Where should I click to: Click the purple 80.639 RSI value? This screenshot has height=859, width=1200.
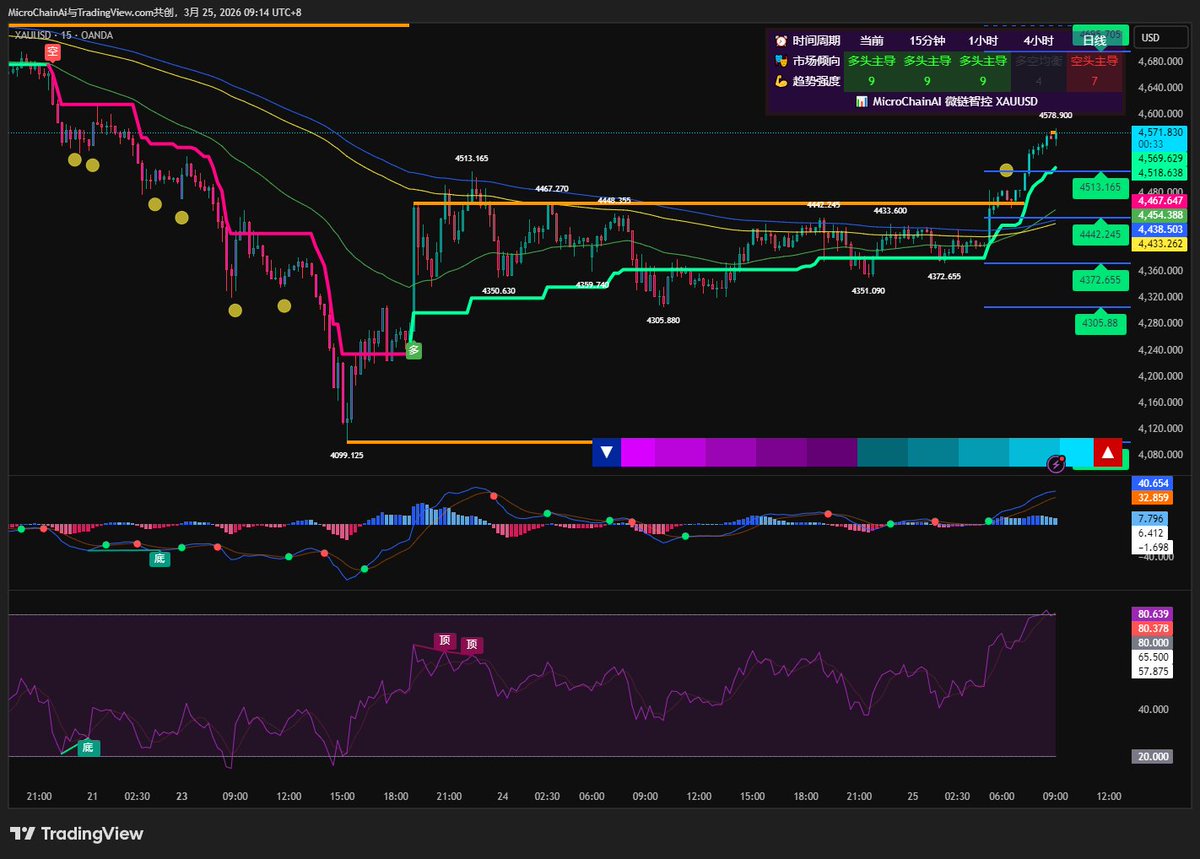1154,614
